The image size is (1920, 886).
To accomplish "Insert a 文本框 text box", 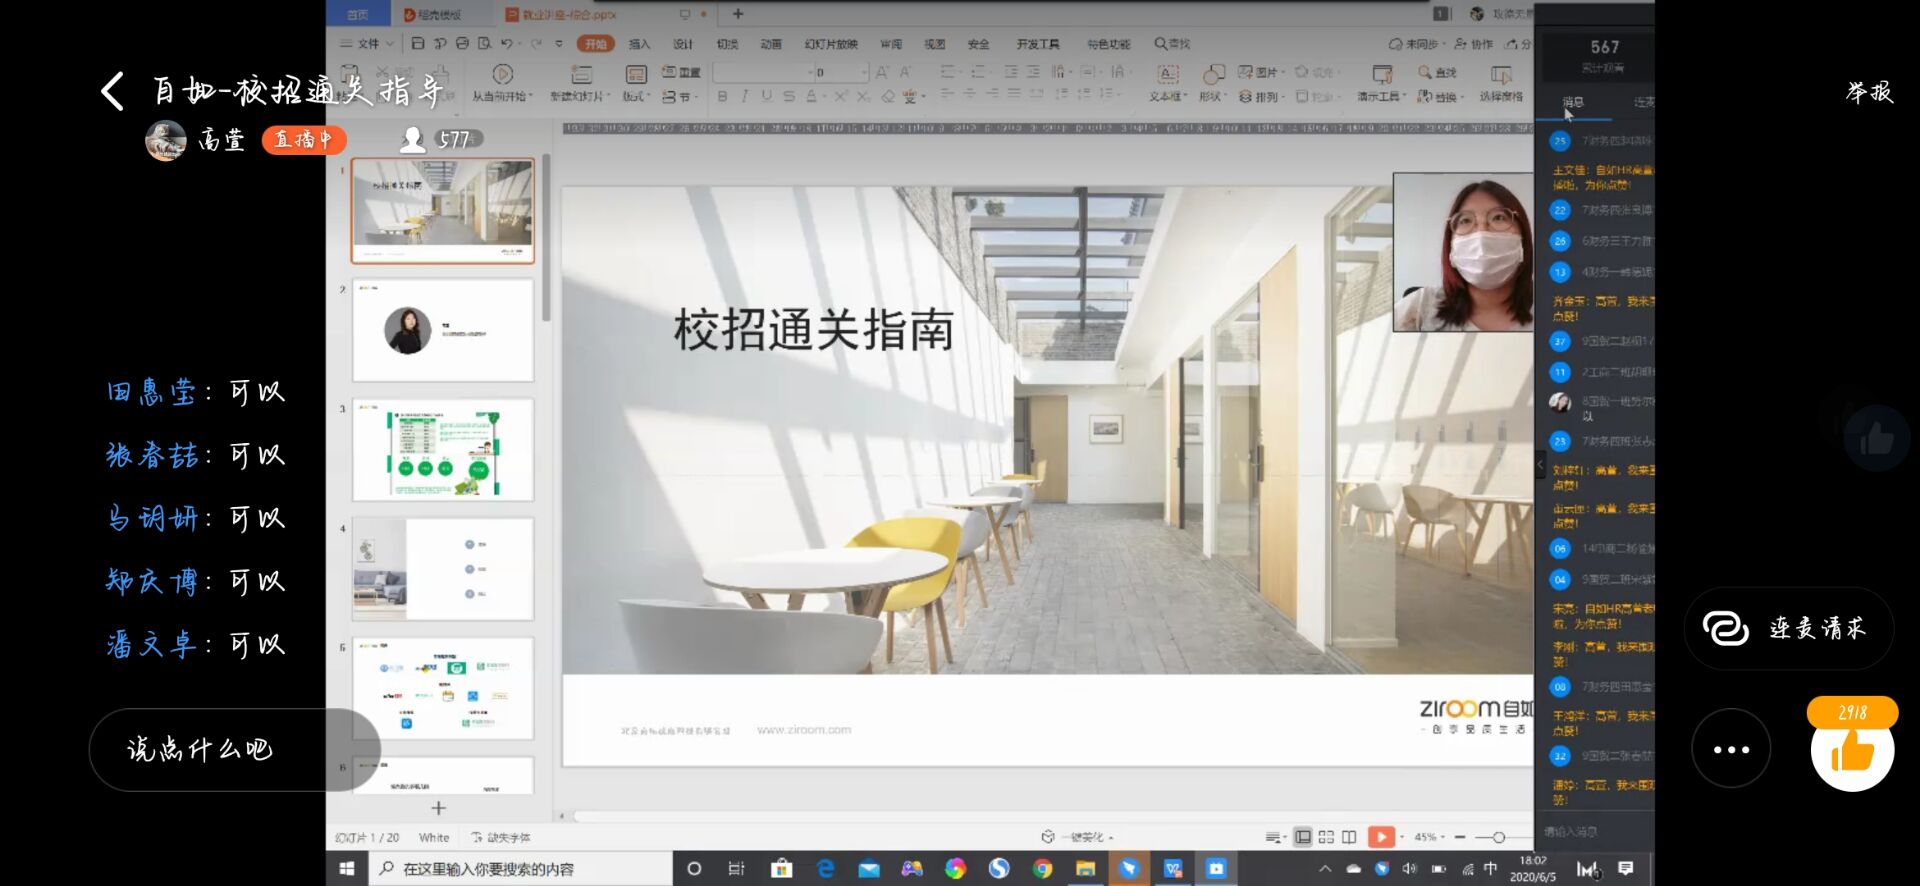I will [1167, 83].
